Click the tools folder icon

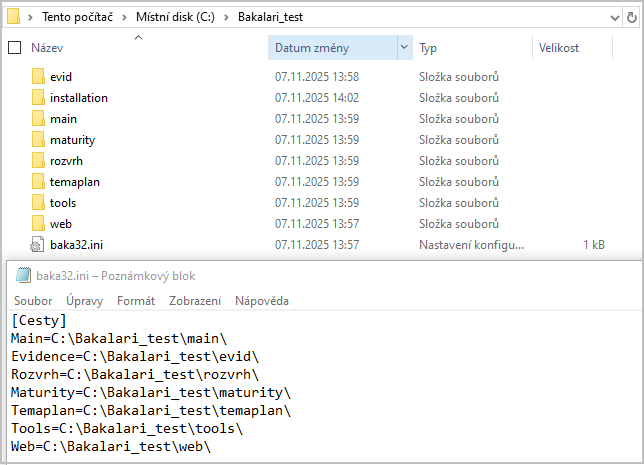tap(38, 203)
